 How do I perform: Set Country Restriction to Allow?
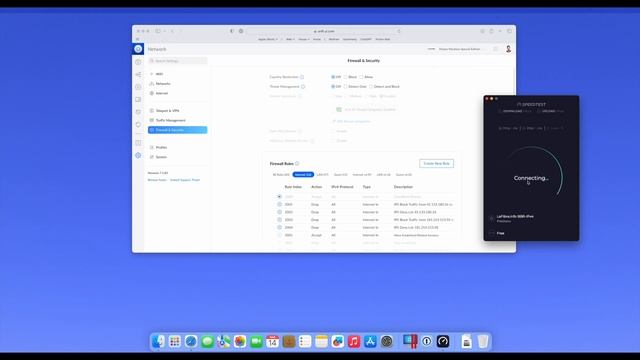pos(366,77)
